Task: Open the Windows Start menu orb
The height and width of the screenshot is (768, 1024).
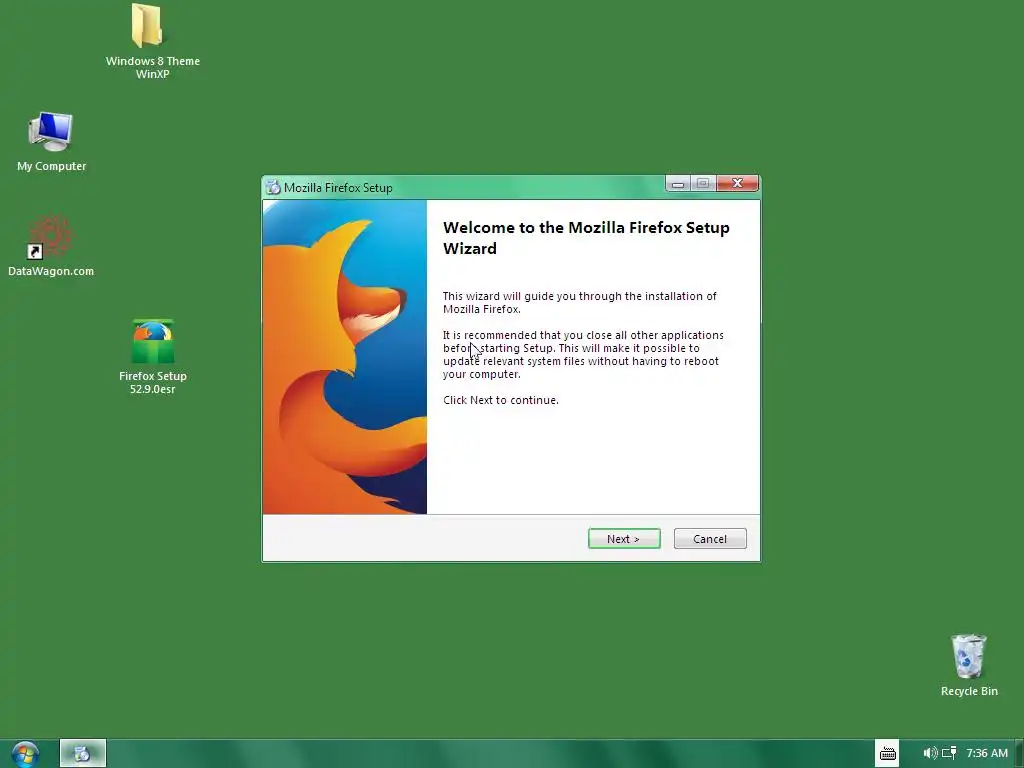Action: 25,754
